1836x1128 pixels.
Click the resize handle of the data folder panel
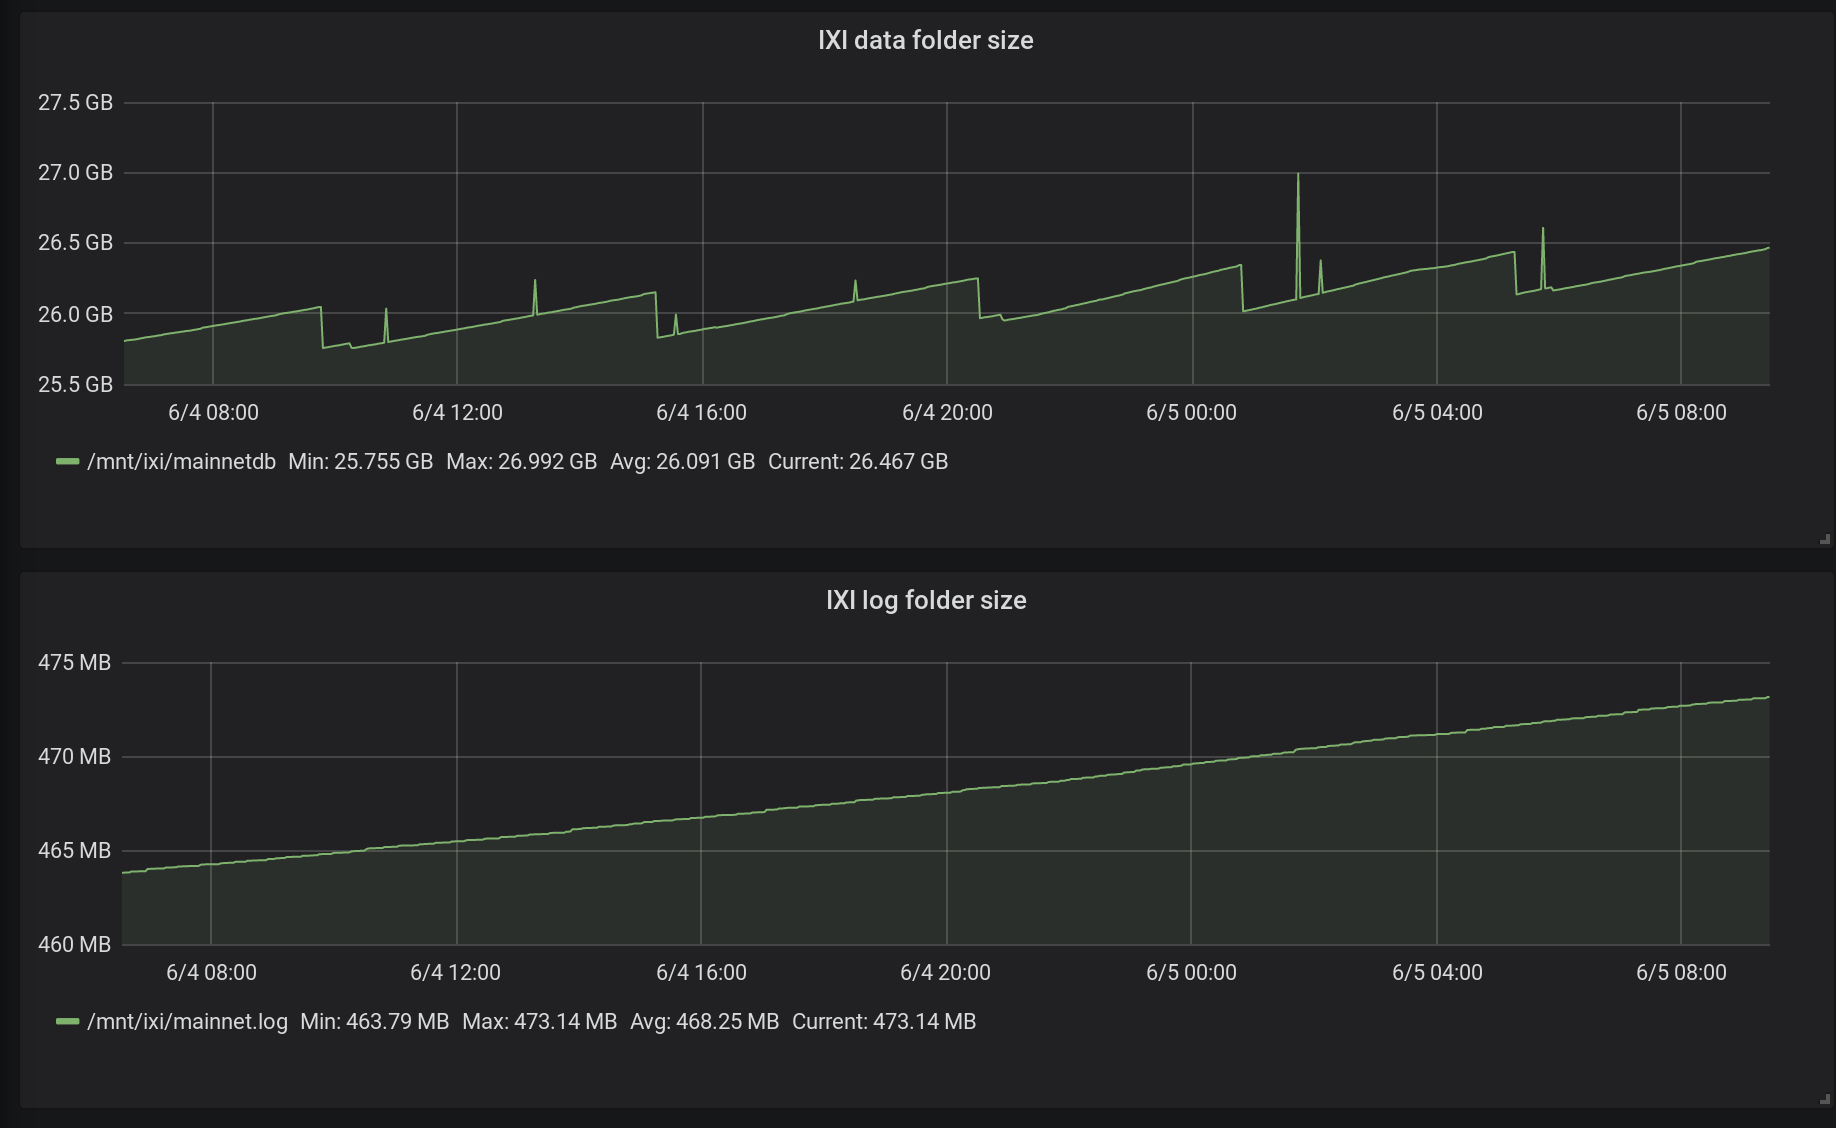[1825, 539]
